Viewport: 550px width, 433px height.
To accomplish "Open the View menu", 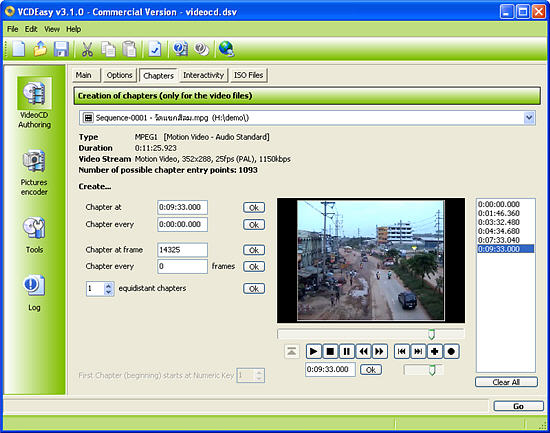I will [52, 29].
